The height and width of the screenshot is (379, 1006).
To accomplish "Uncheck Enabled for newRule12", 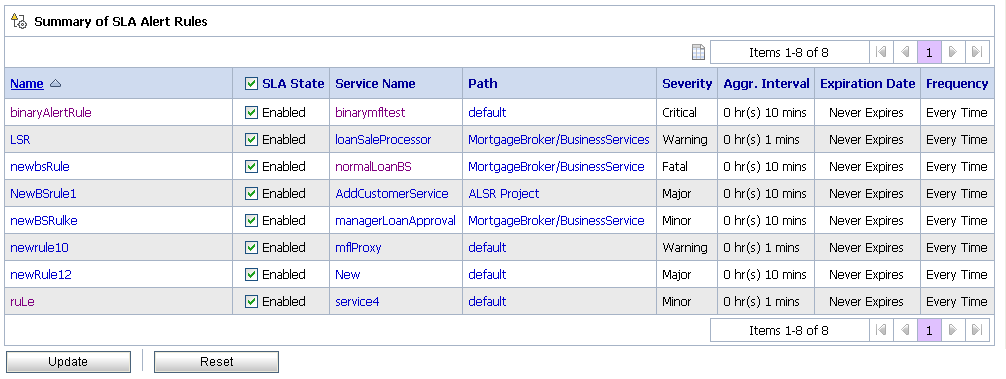I will coord(252,274).
